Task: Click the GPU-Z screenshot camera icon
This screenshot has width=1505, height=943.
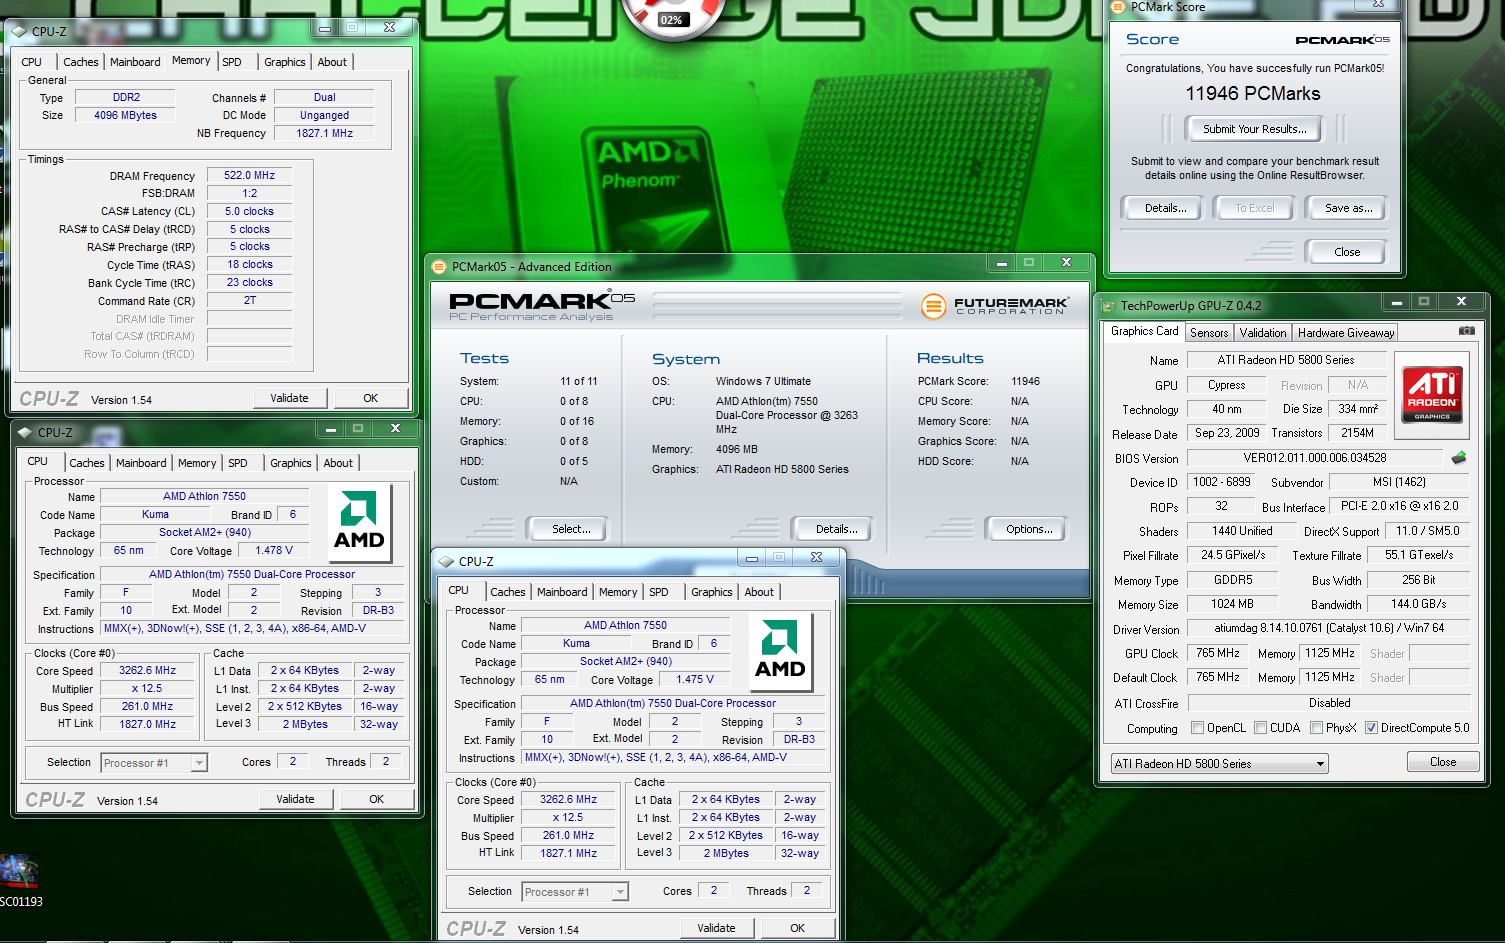Action: 1466,331
